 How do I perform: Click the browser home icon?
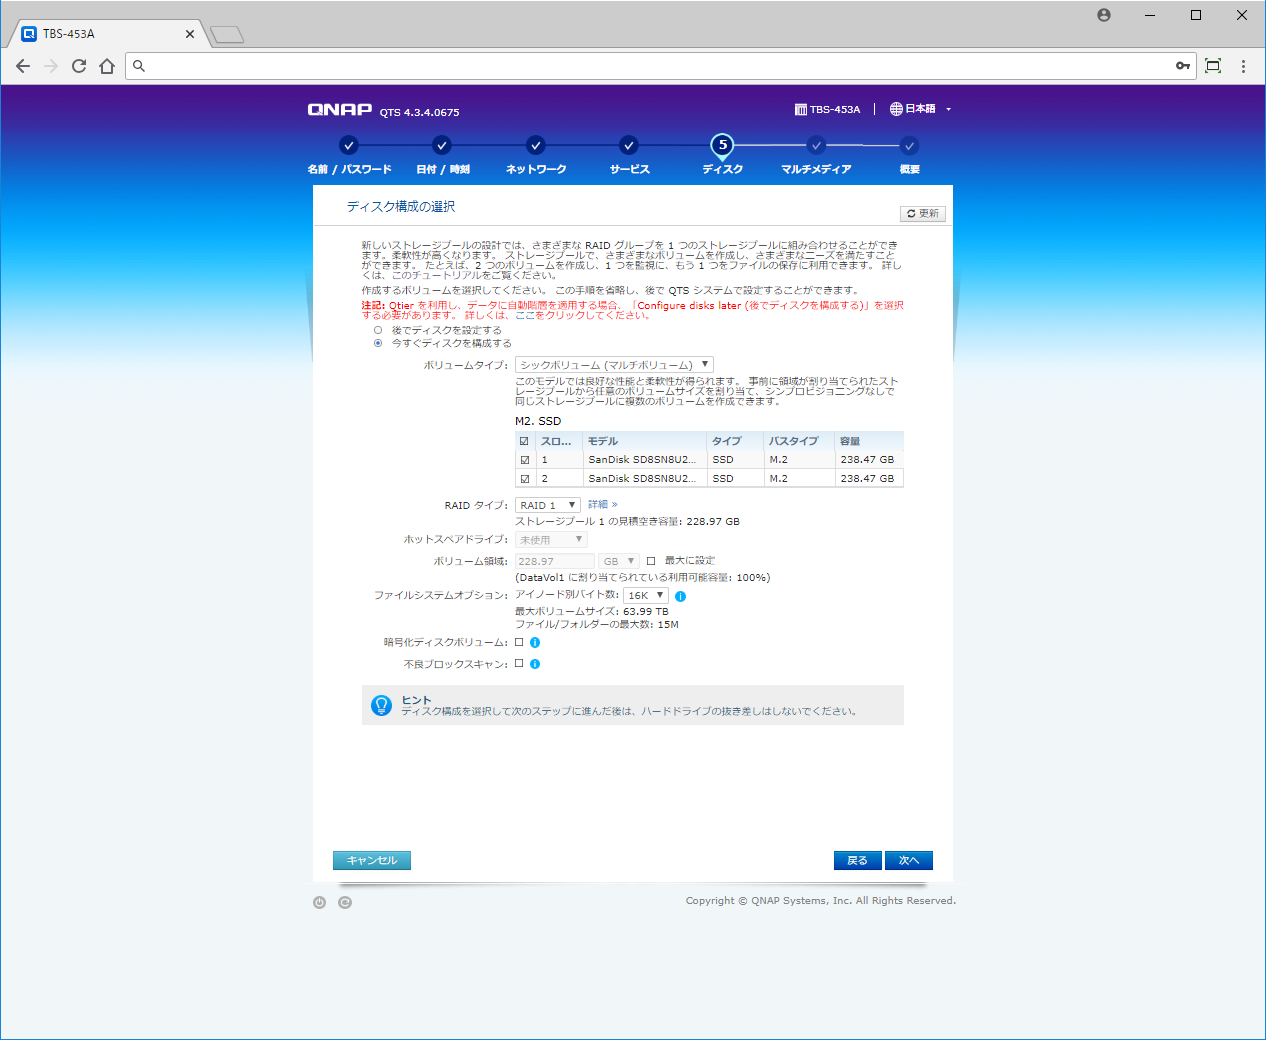(x=107, y=66)
